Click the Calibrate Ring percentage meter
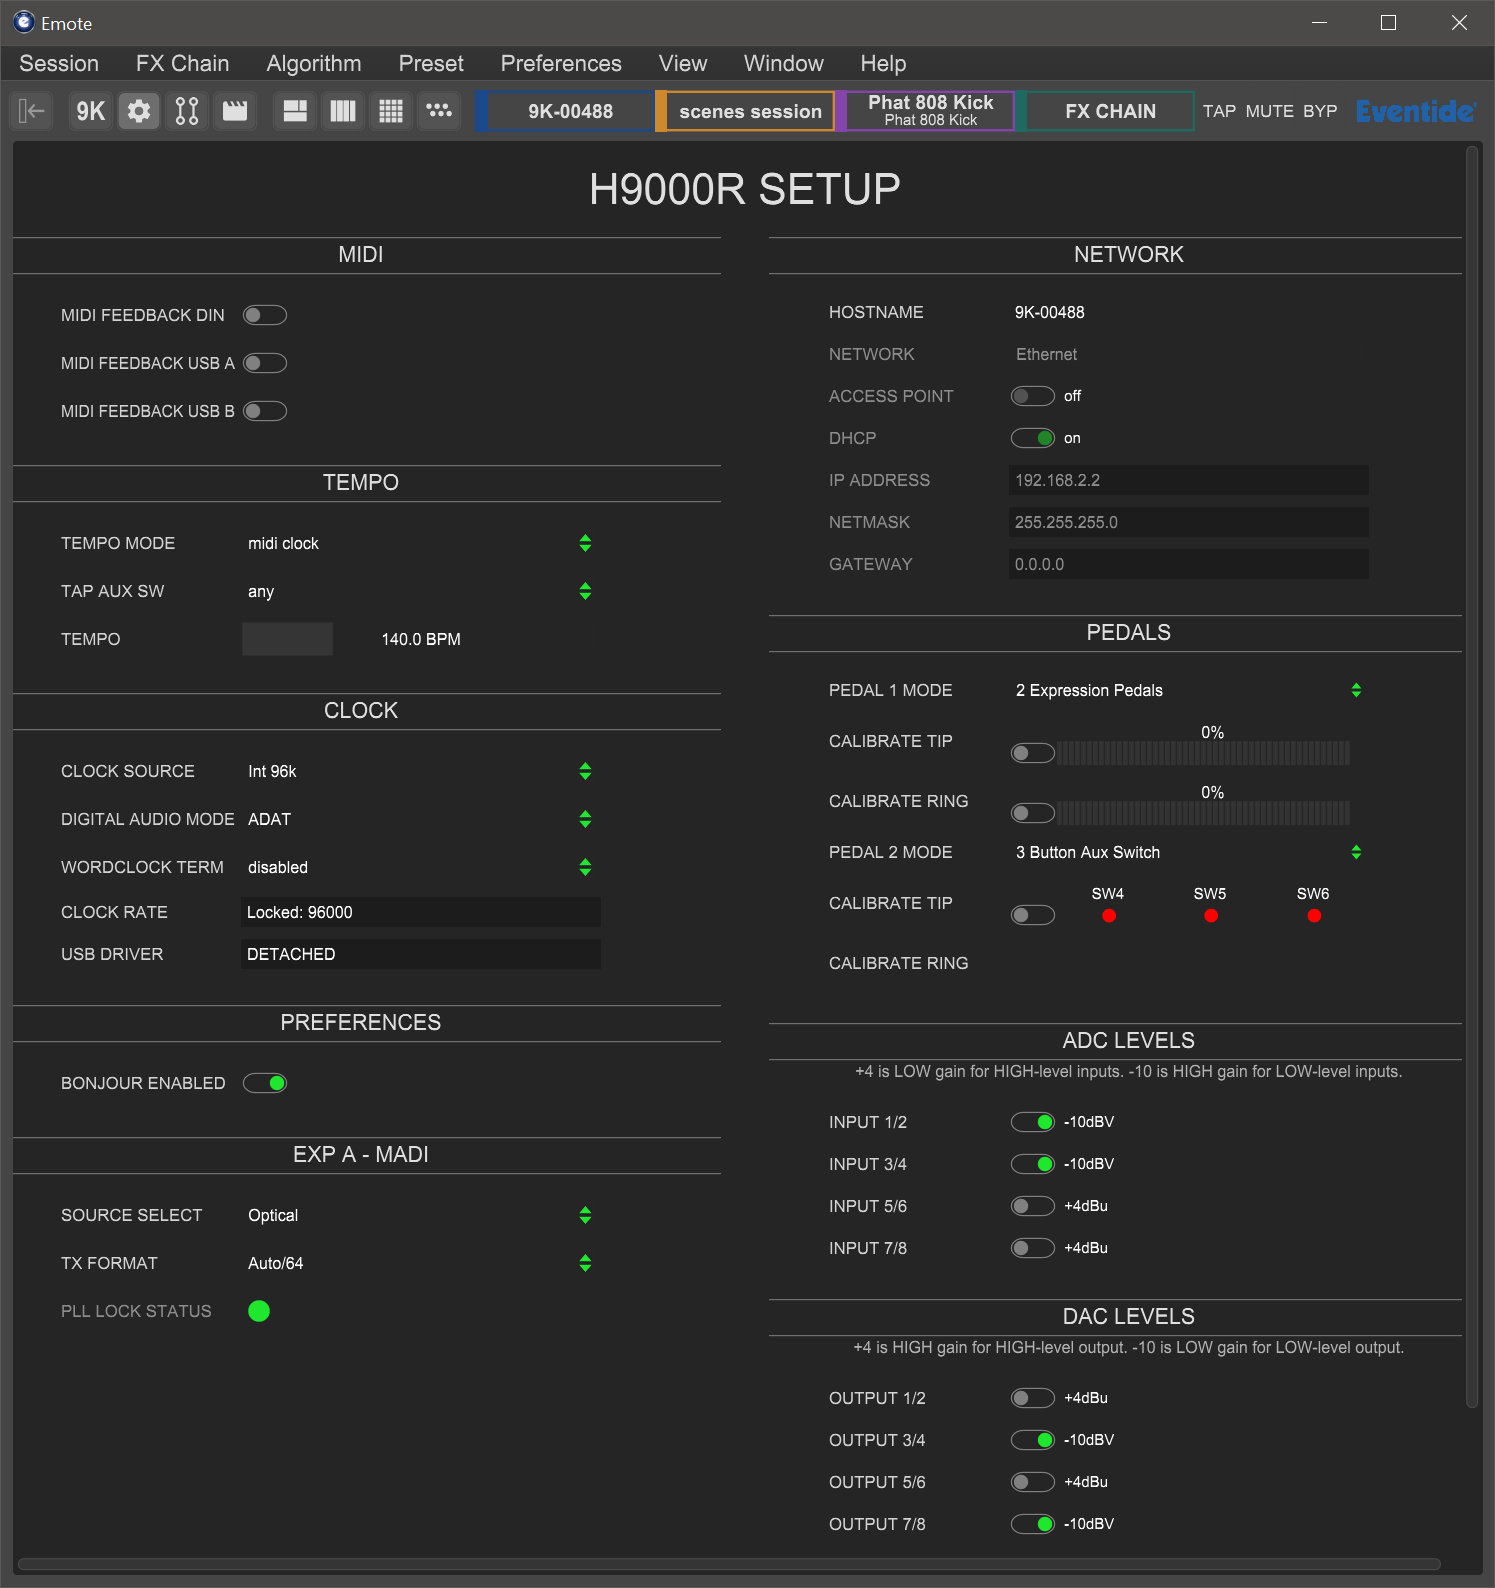Screen dimensions: 1495x1588 [1204, 813]
